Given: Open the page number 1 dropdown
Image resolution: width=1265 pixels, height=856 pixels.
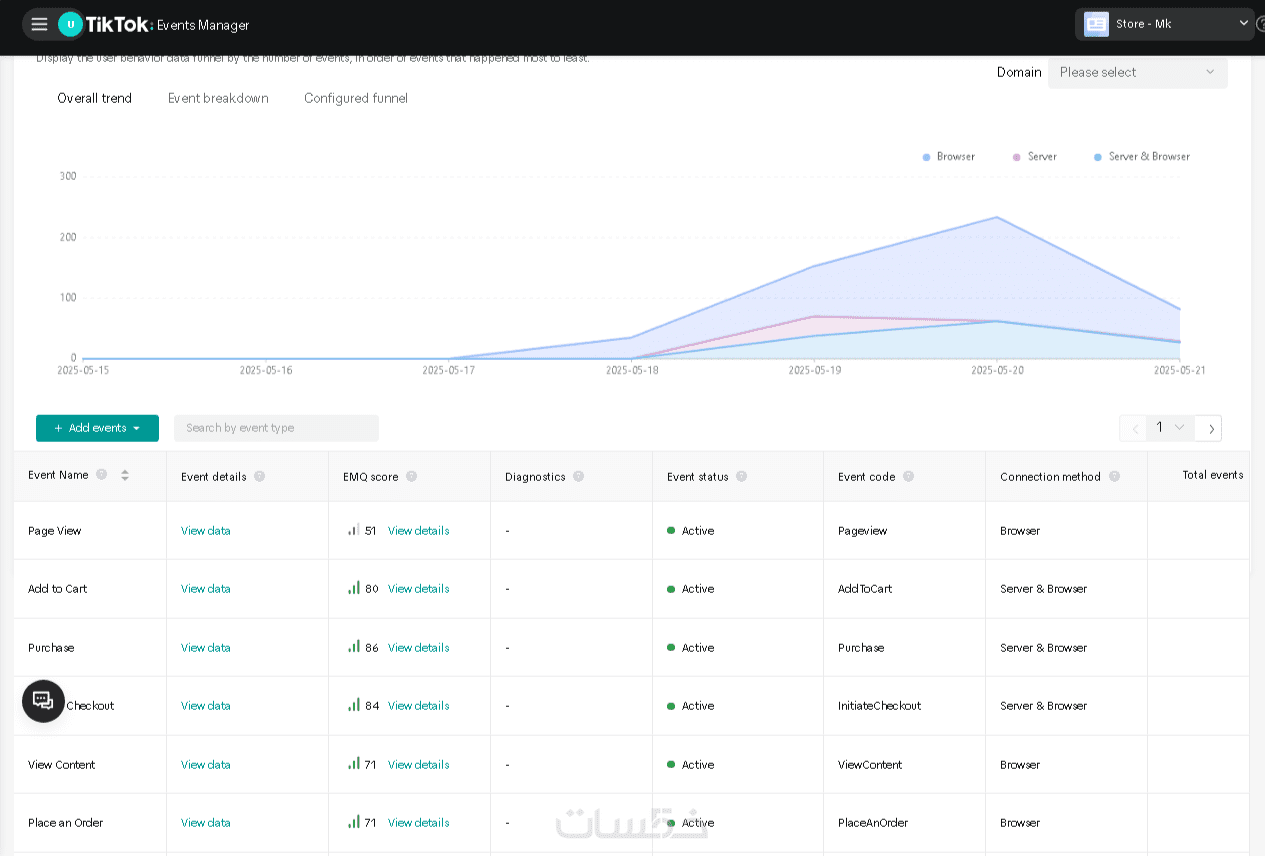Looking at the screenshot, I should (1170, 428).
